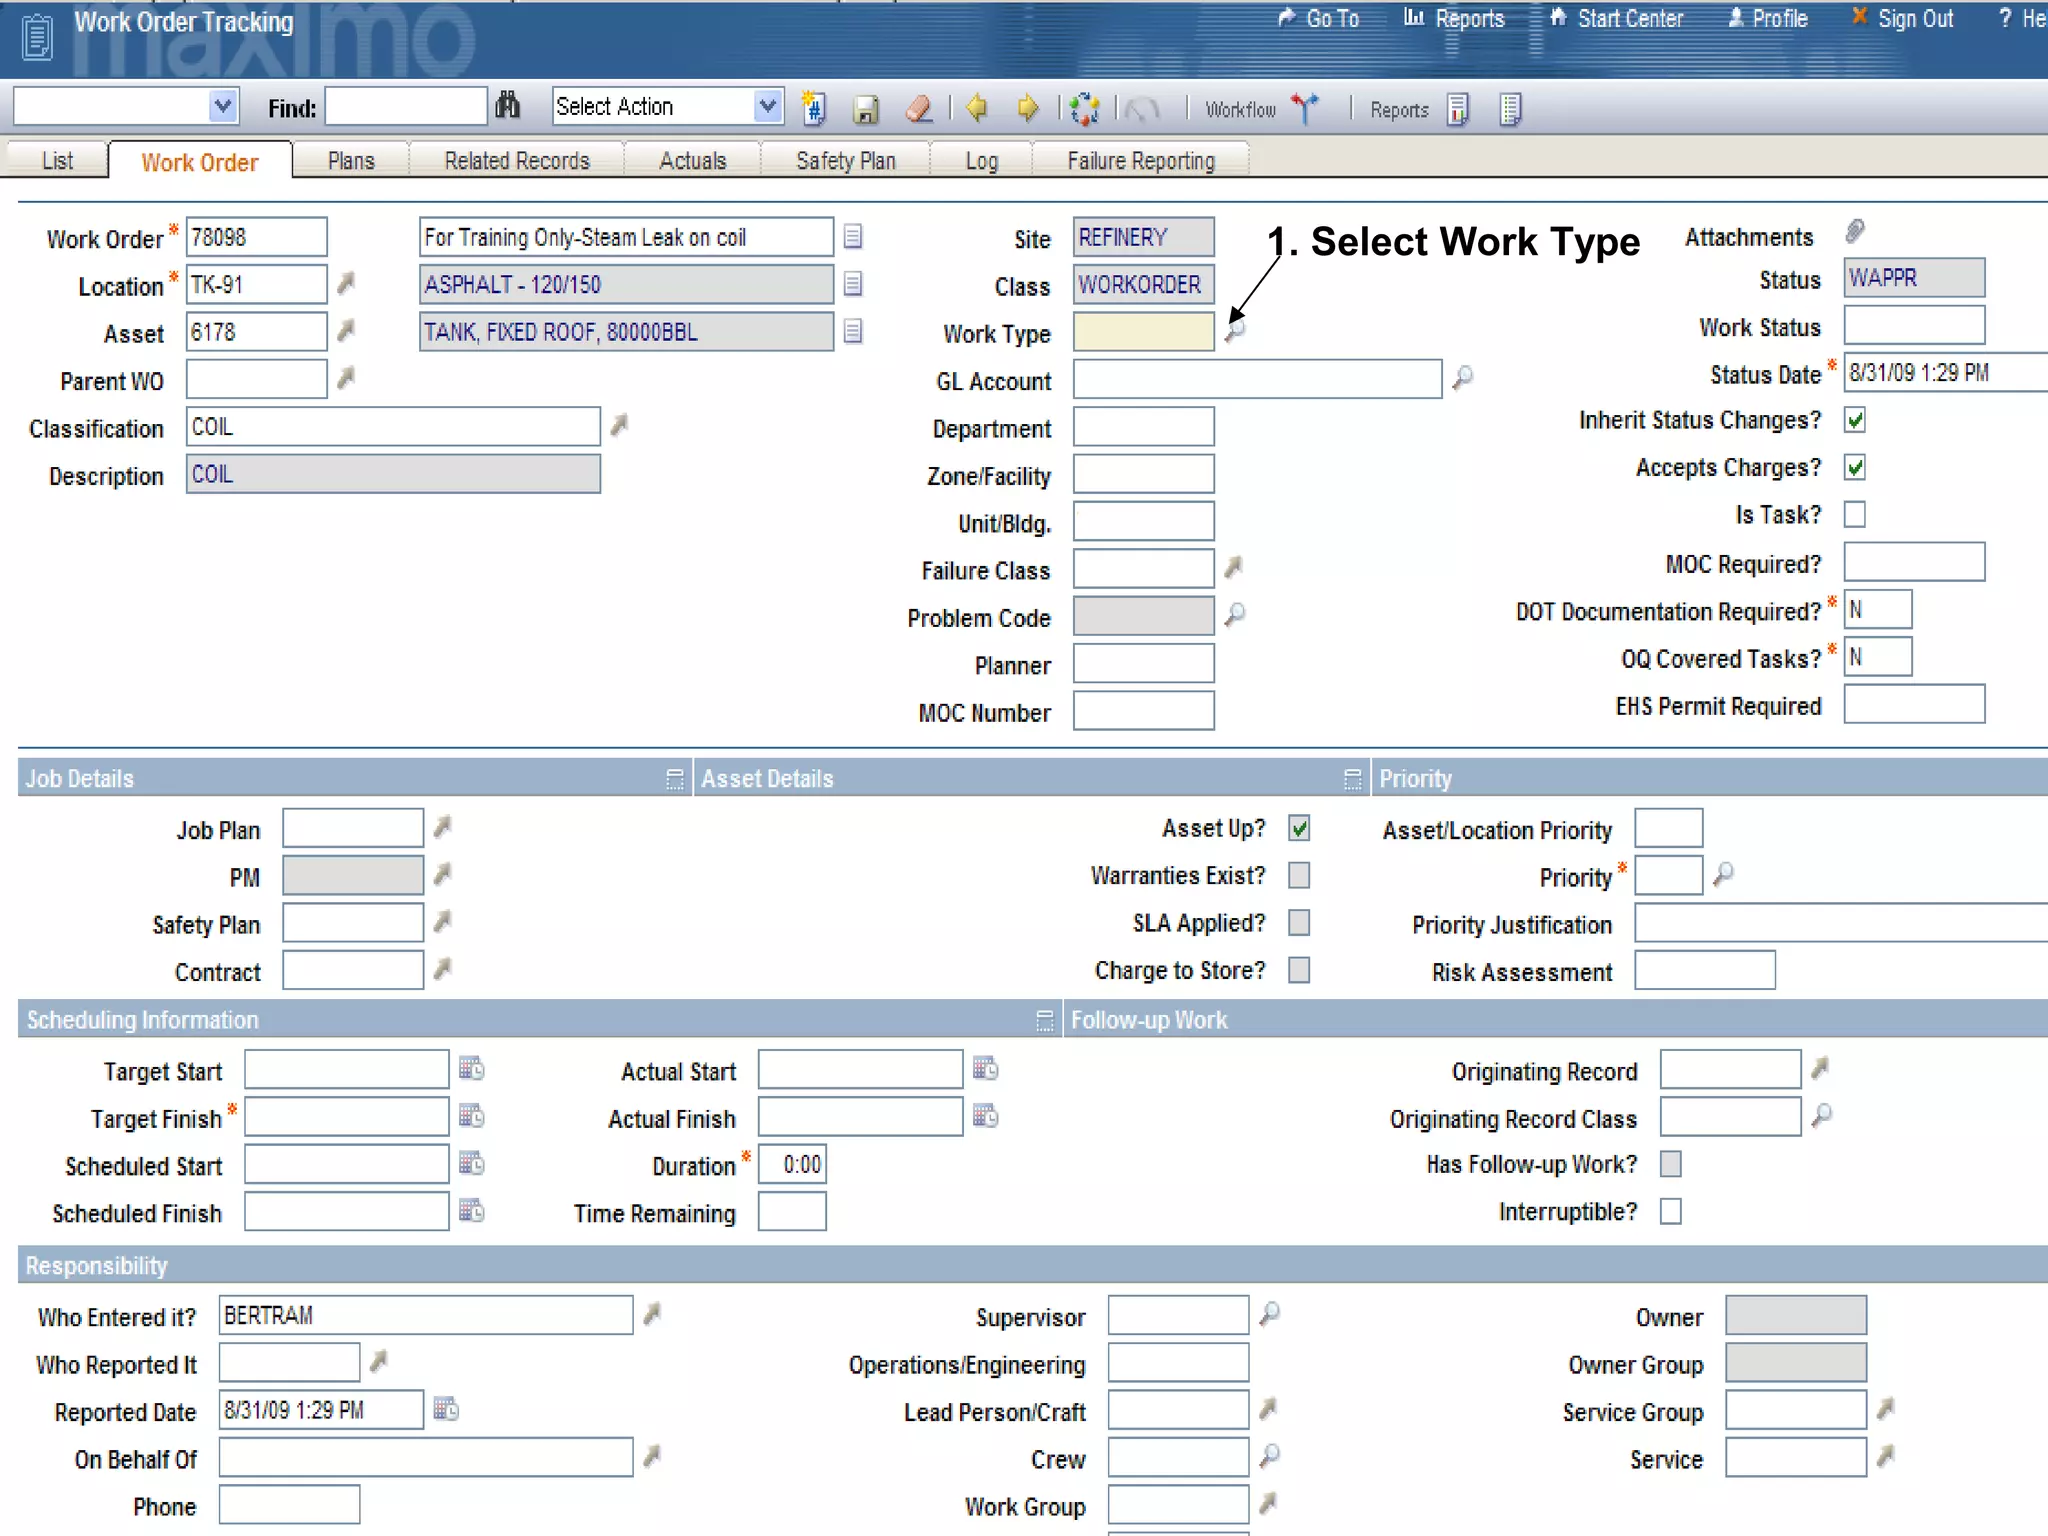Switch to the List tab

tap(58, 161)
